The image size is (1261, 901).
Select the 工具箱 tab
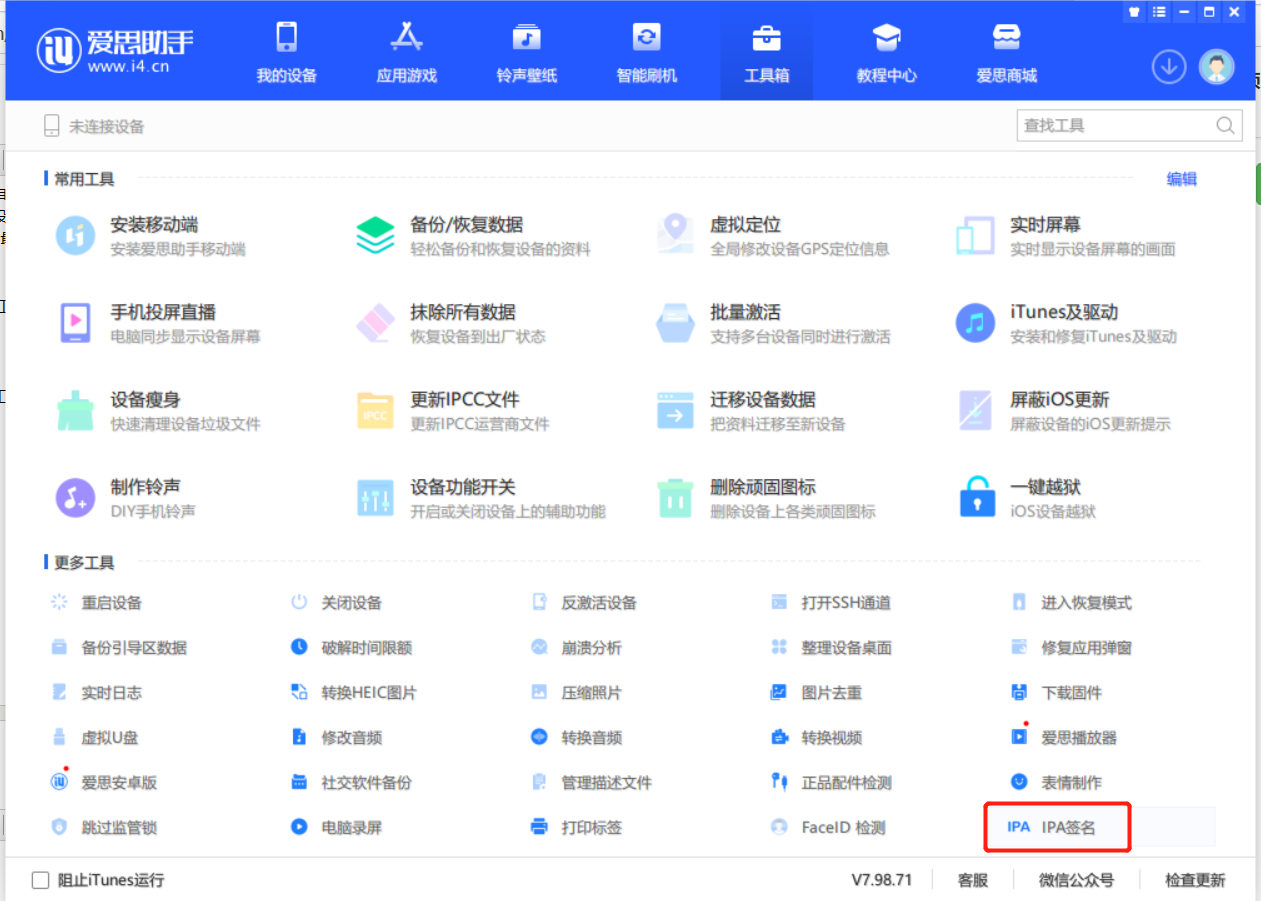[767, 53]
